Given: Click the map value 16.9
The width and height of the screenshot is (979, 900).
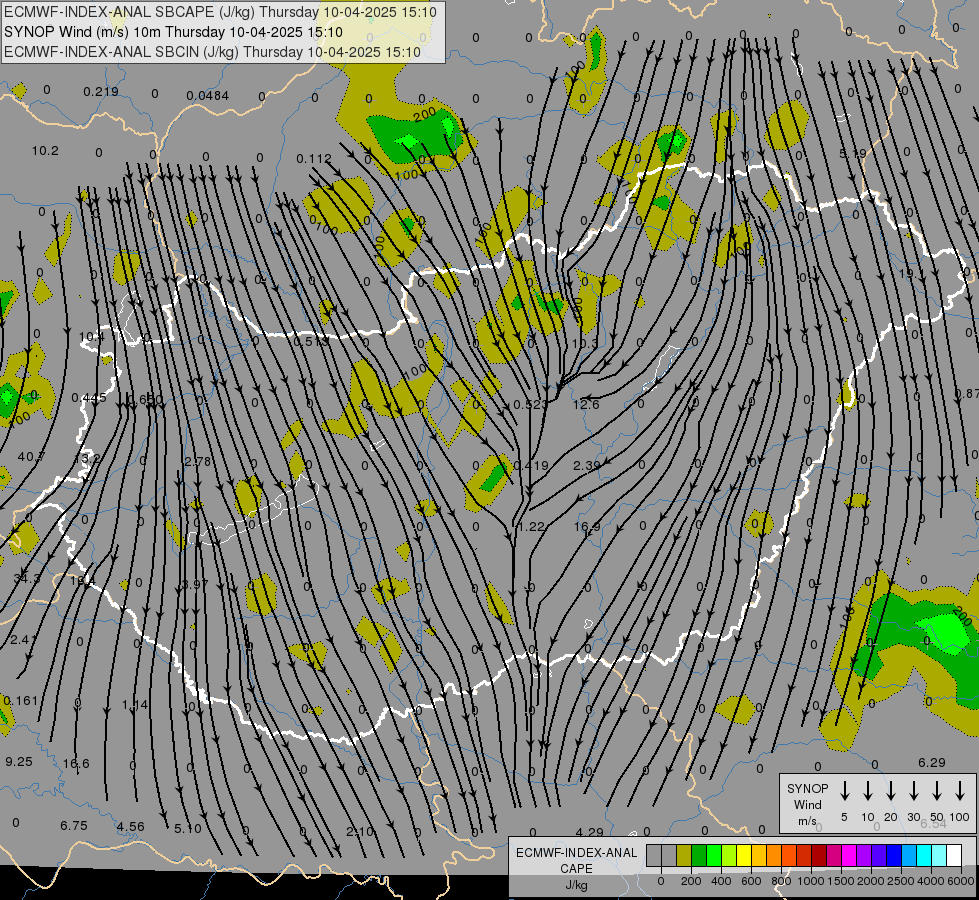Looking at the screenshot, I should click(587, 527).
